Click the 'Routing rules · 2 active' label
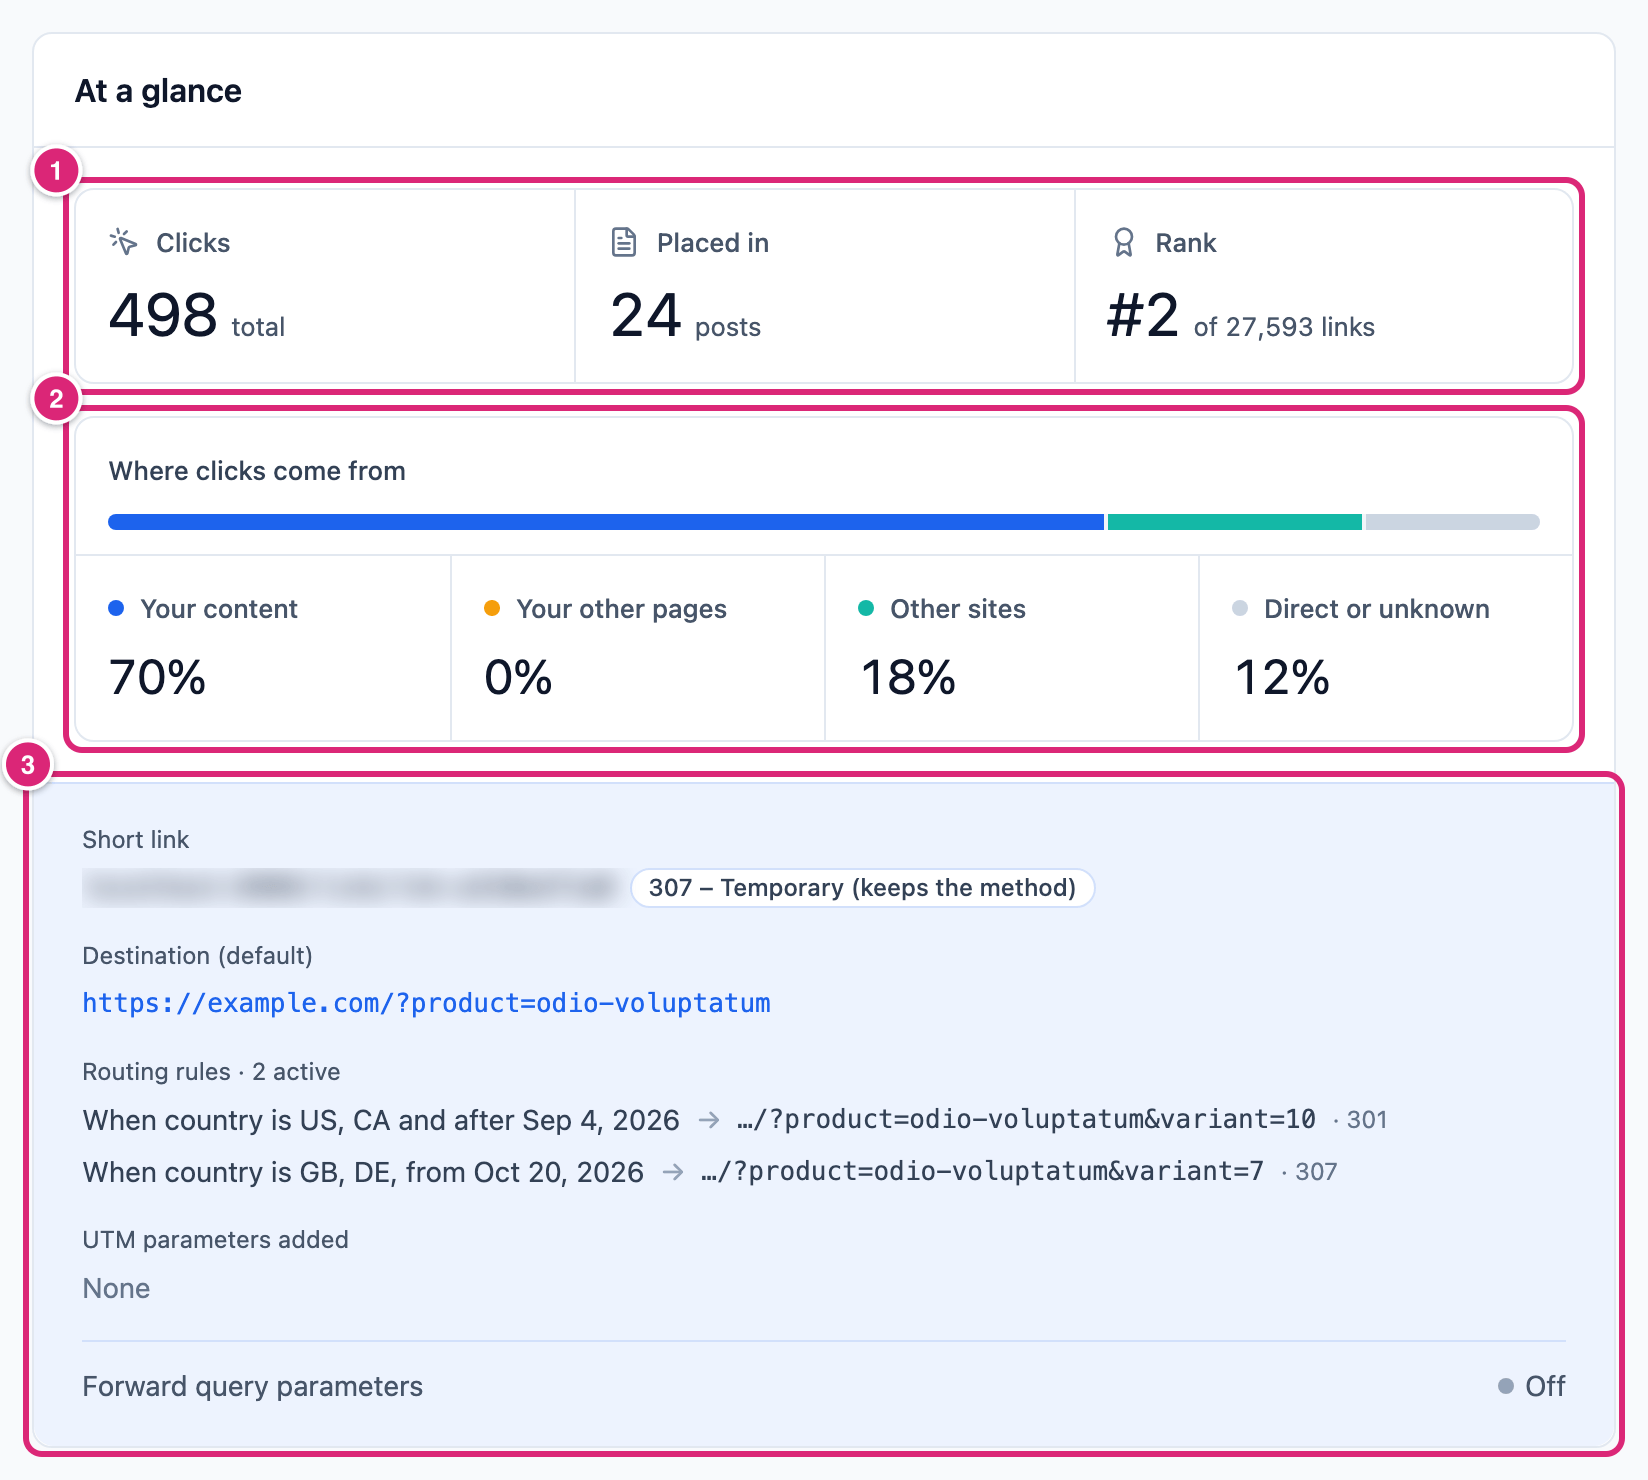This screenshot has width=1648, height=1480. click(x=211, y=1072)
